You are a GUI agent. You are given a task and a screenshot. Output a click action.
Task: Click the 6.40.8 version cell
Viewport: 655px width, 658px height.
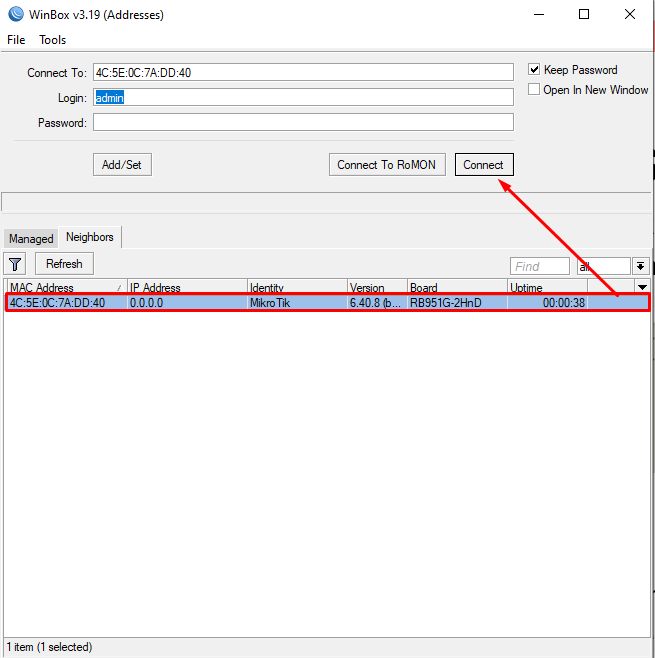point(375,303)
